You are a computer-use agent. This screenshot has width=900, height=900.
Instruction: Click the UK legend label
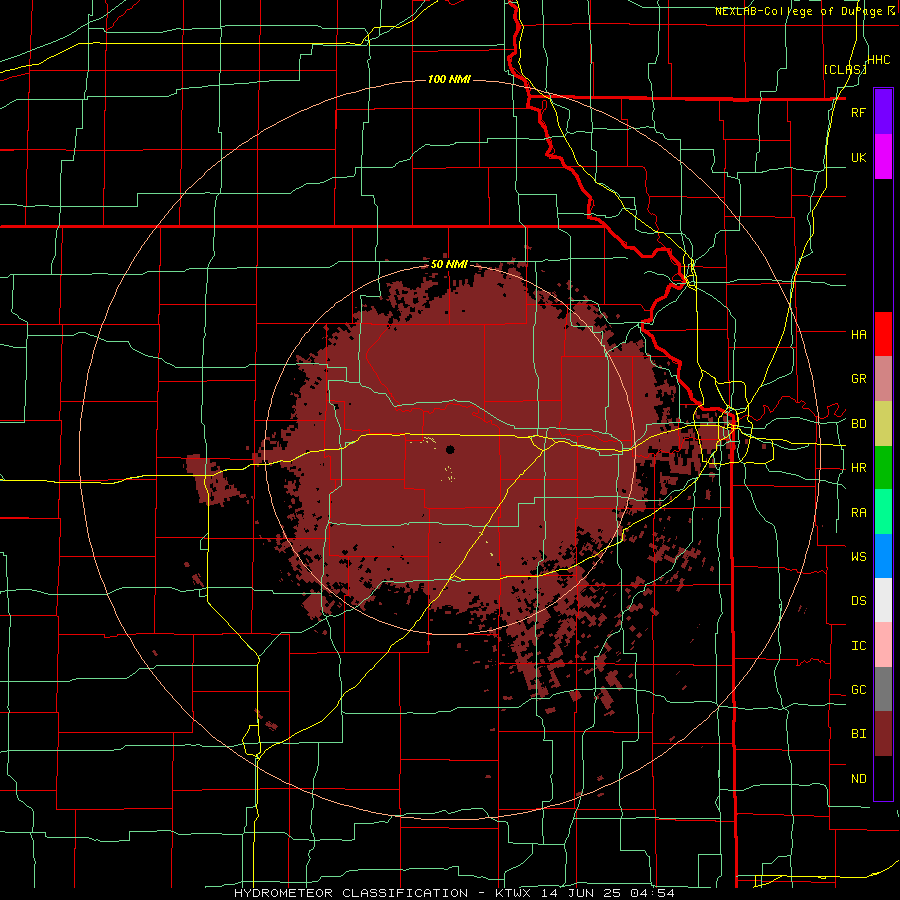pyautogui.click(x=858, y=157)
